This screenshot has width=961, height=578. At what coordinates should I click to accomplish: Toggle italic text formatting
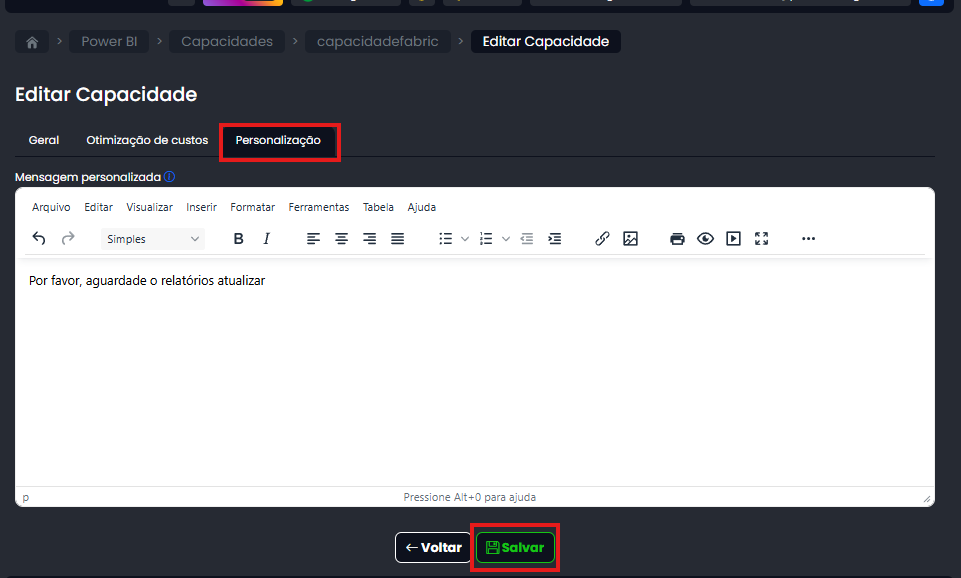tap(266, 239)
